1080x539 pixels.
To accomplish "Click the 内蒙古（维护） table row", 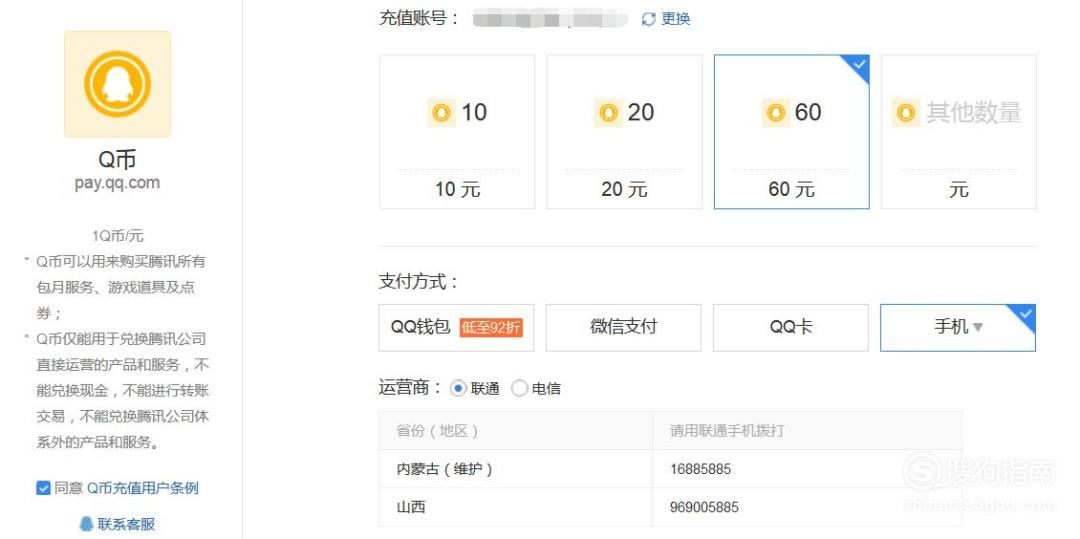I will [670, 469].
